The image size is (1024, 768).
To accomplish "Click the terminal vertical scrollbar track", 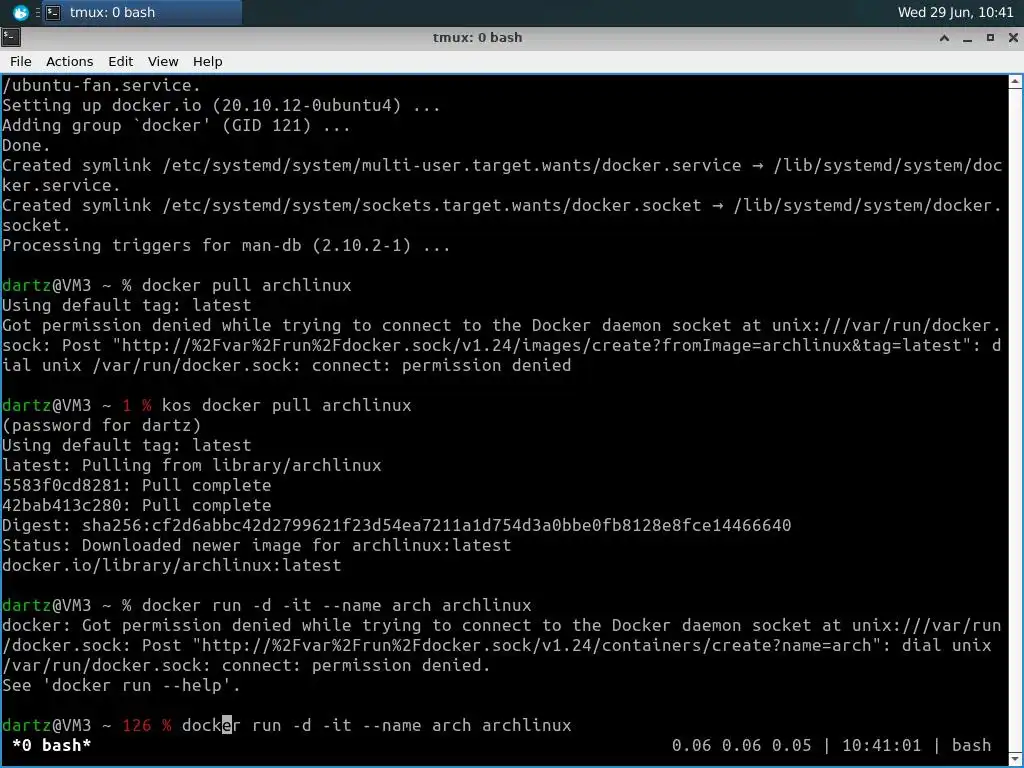I will point(1016,421).
